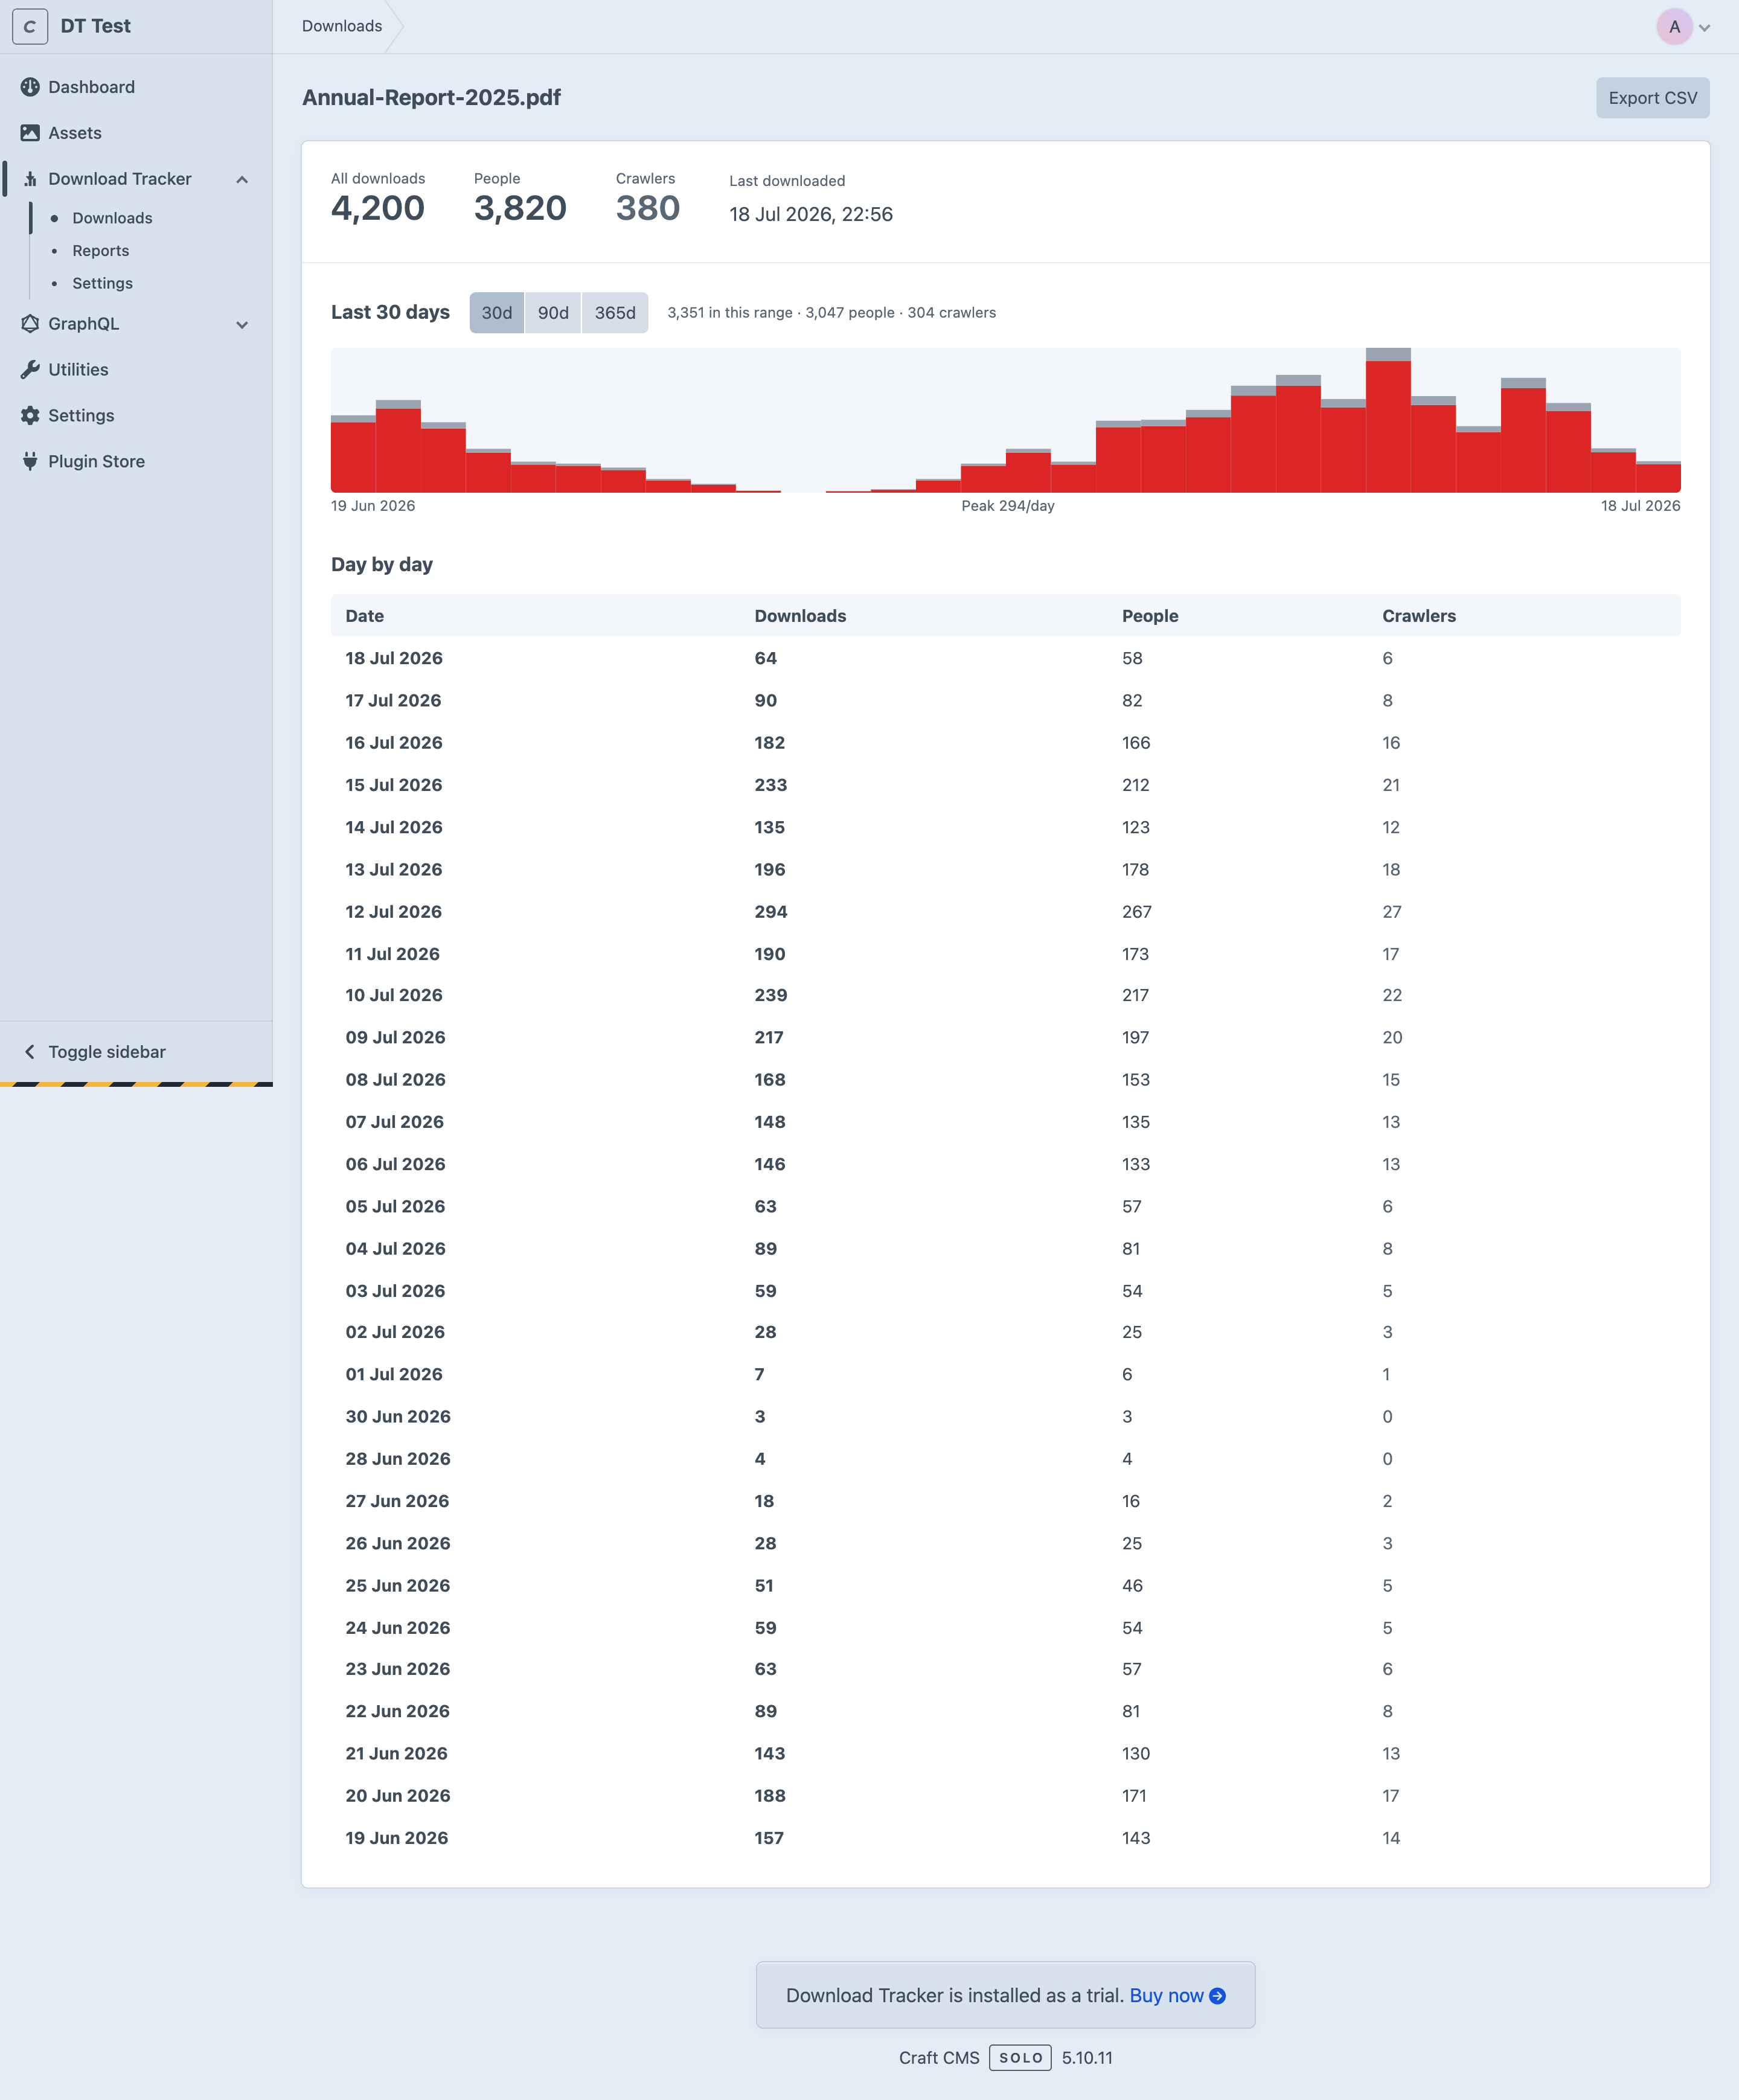Click people value 267
1739x2100 pixels.
(x=1137, y=912)
